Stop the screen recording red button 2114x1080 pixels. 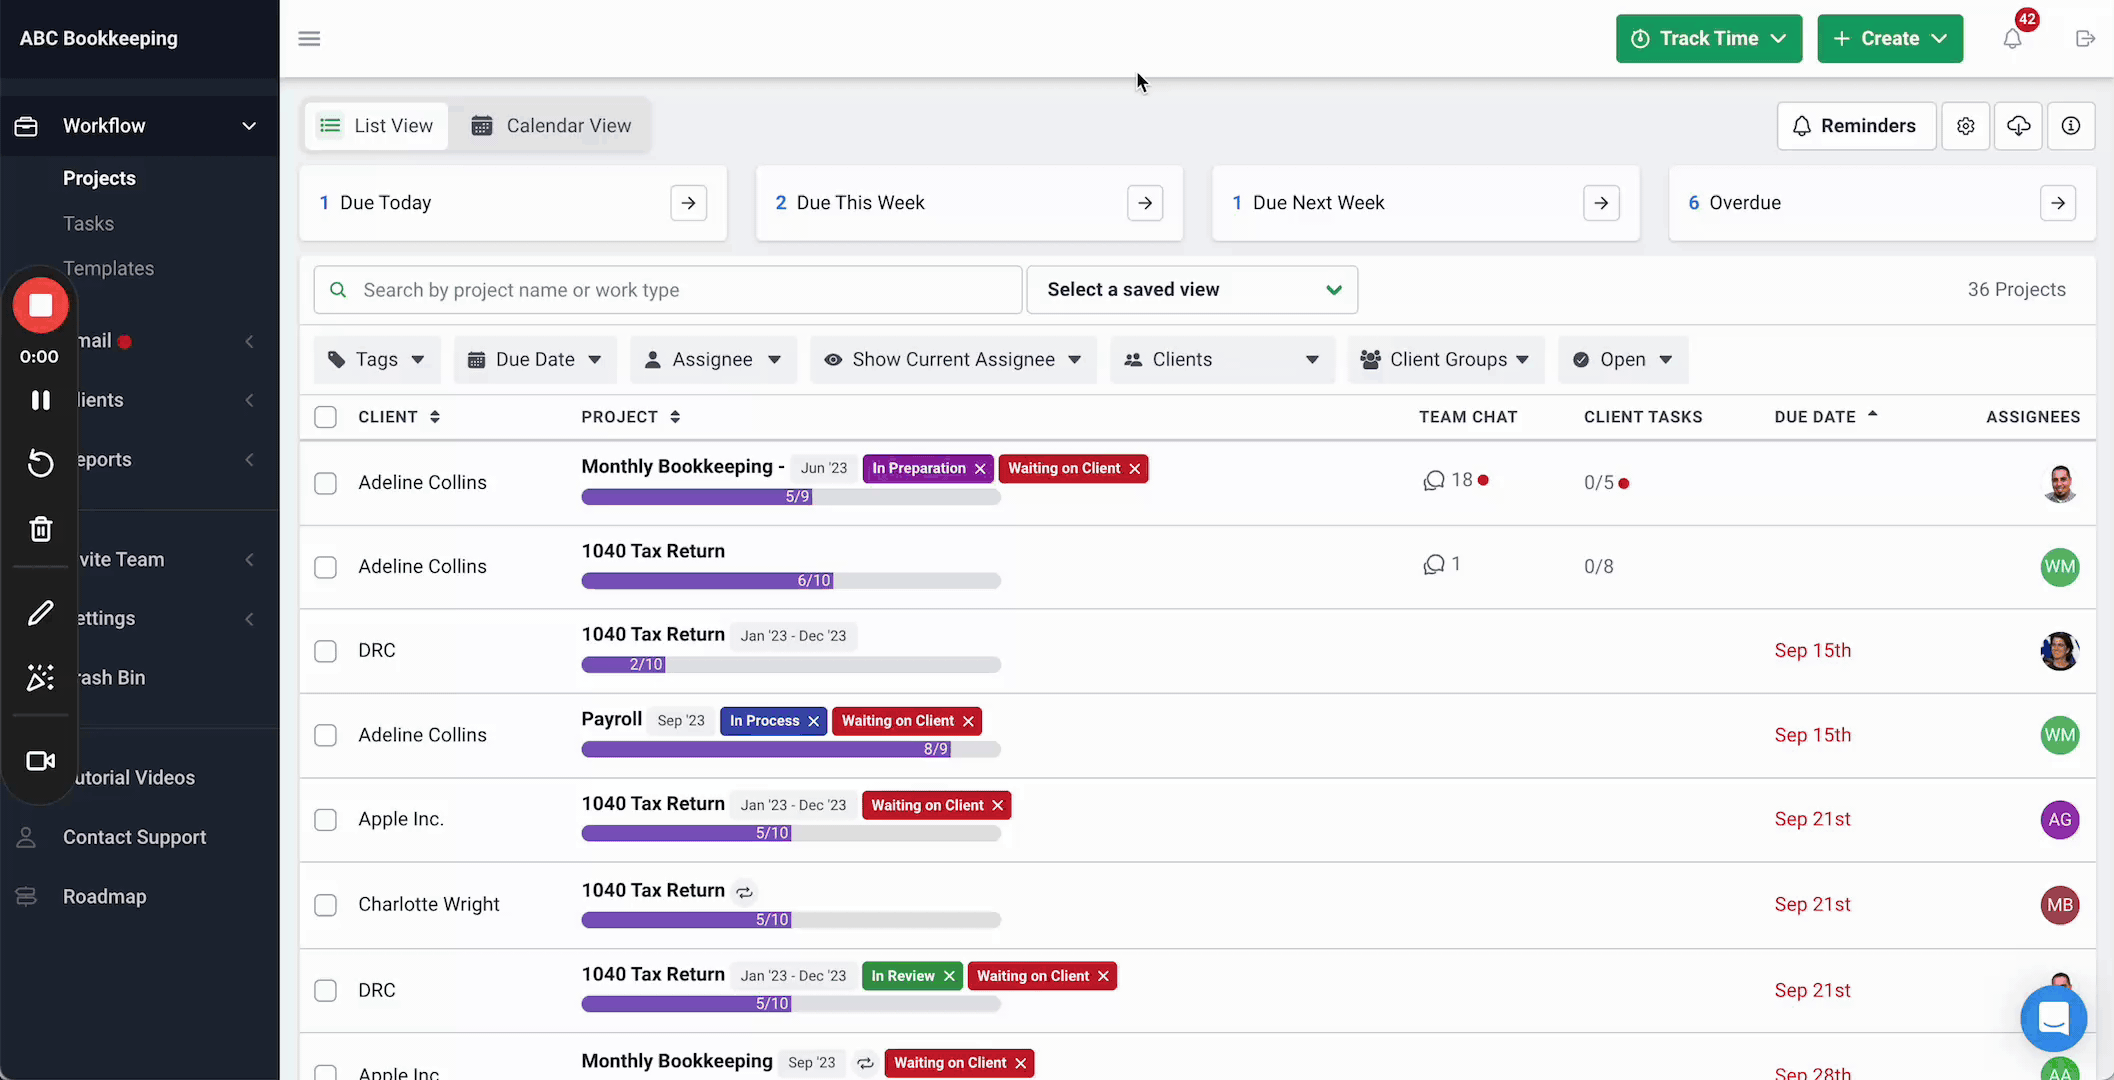coord(41,305)
